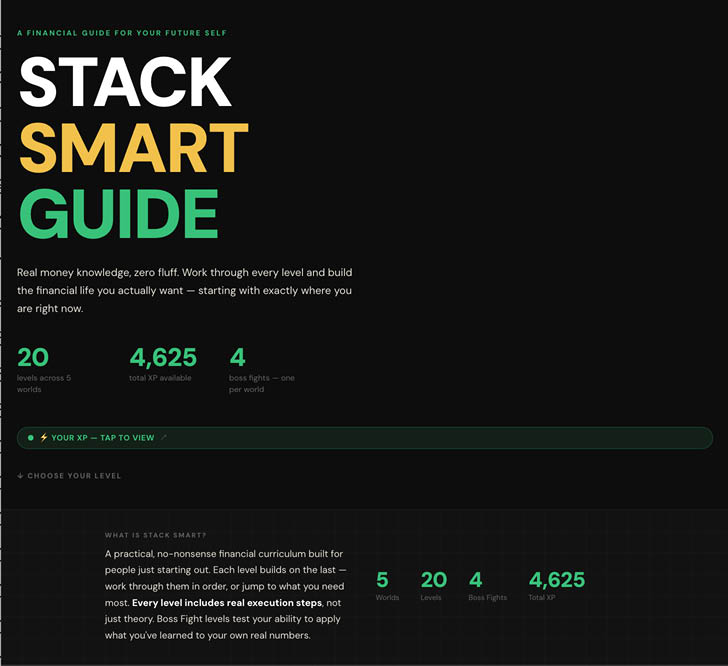Click the green status dot in XP bar
The image size is (728, 666).
pos(31,437)
